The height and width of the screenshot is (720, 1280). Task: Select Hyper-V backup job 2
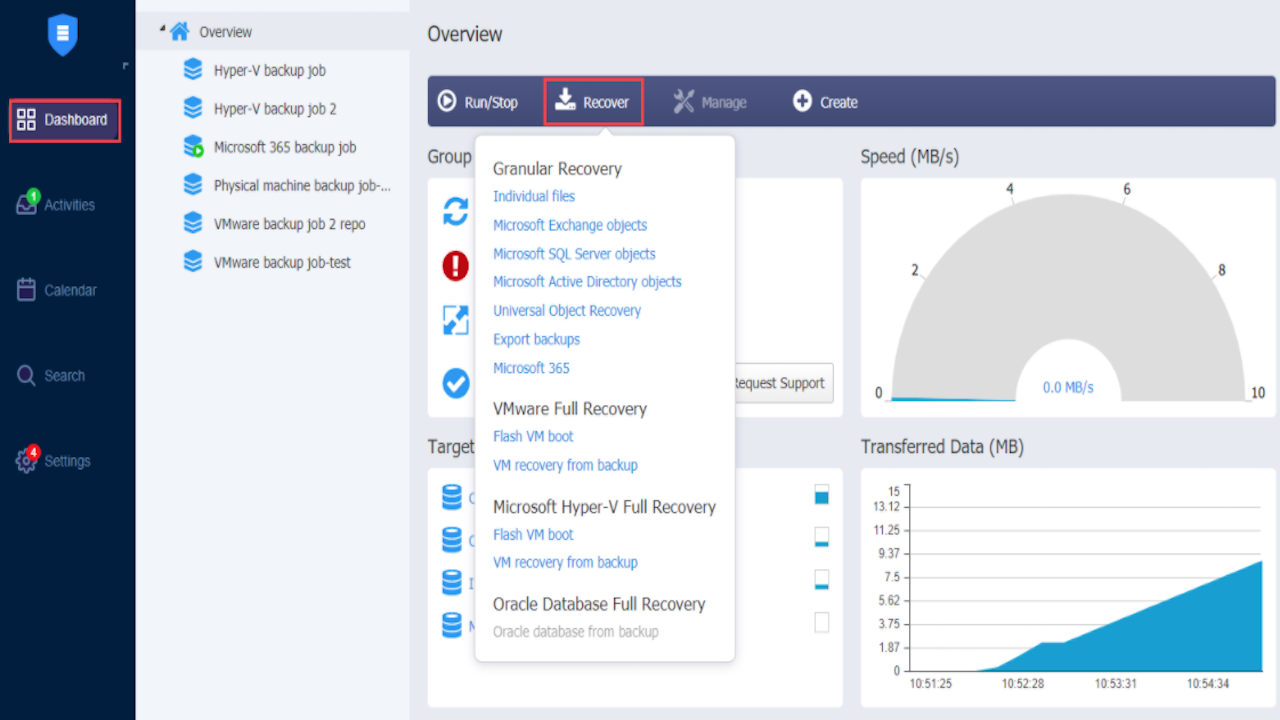pyautogui.click(x=275, y=109)
